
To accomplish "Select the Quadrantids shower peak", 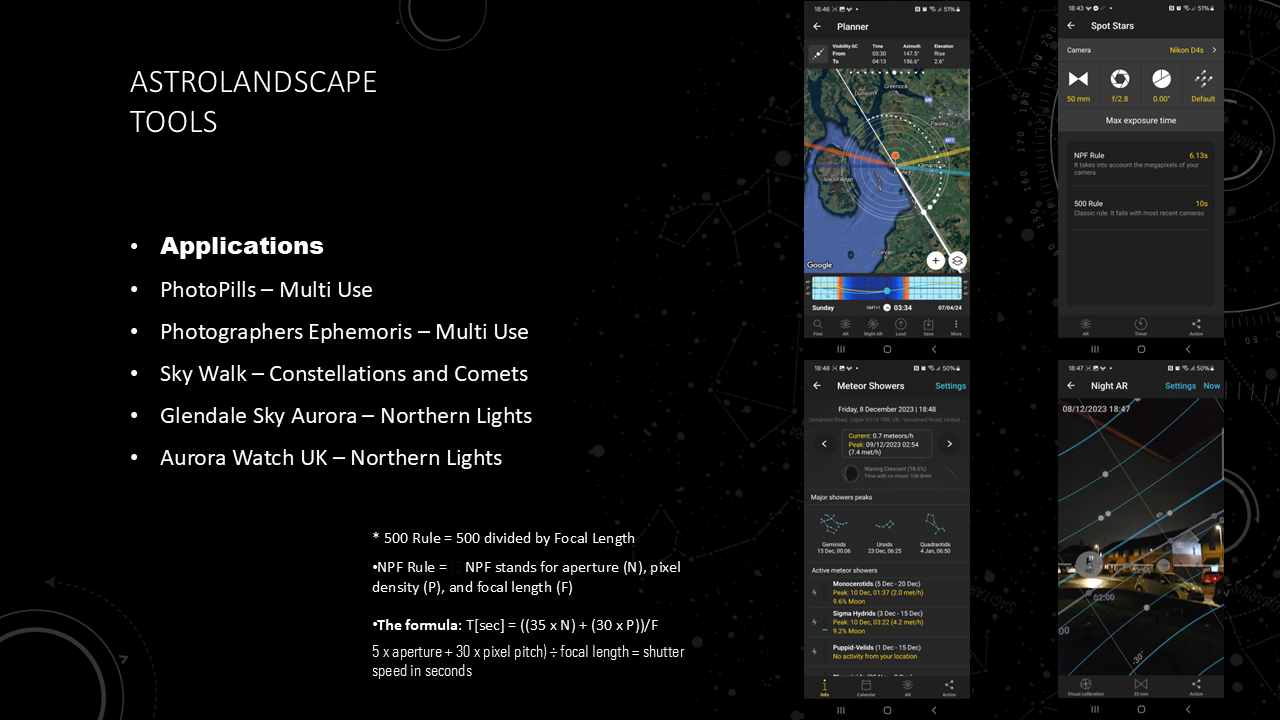I will [937, 535].
